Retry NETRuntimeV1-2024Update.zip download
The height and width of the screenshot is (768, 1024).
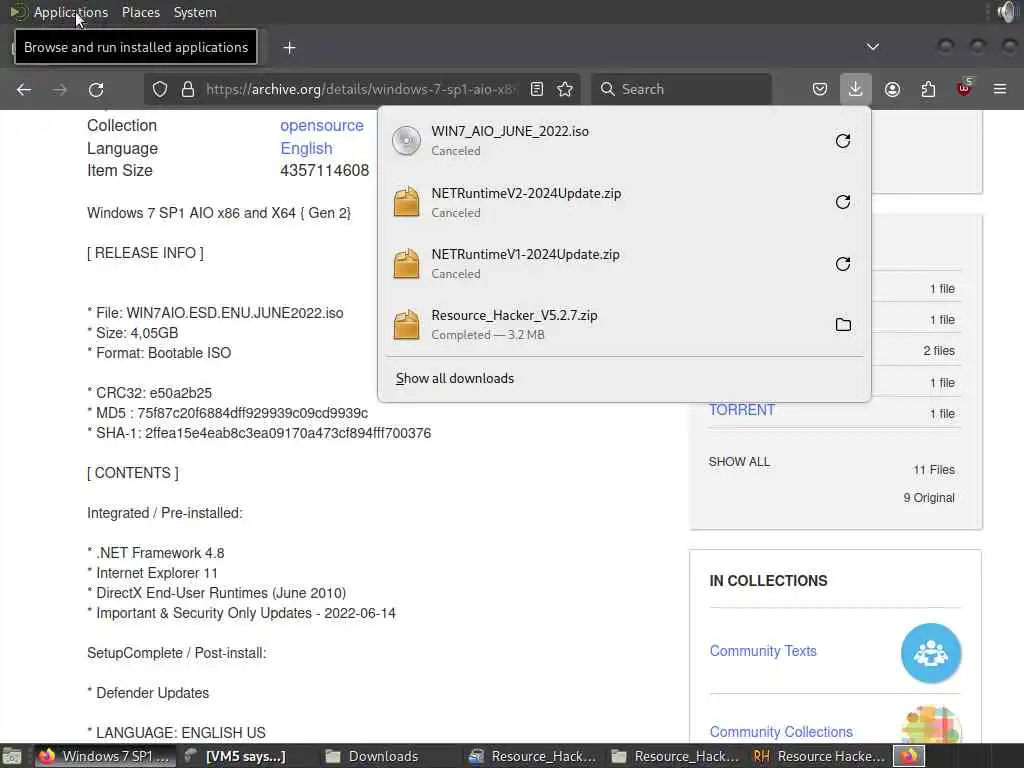(842, 264)
